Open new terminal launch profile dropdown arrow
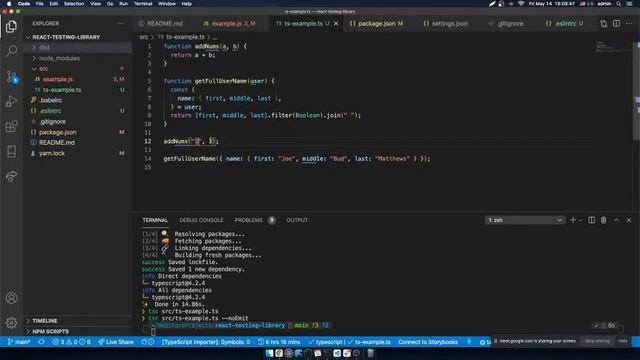 click(580, 220)
